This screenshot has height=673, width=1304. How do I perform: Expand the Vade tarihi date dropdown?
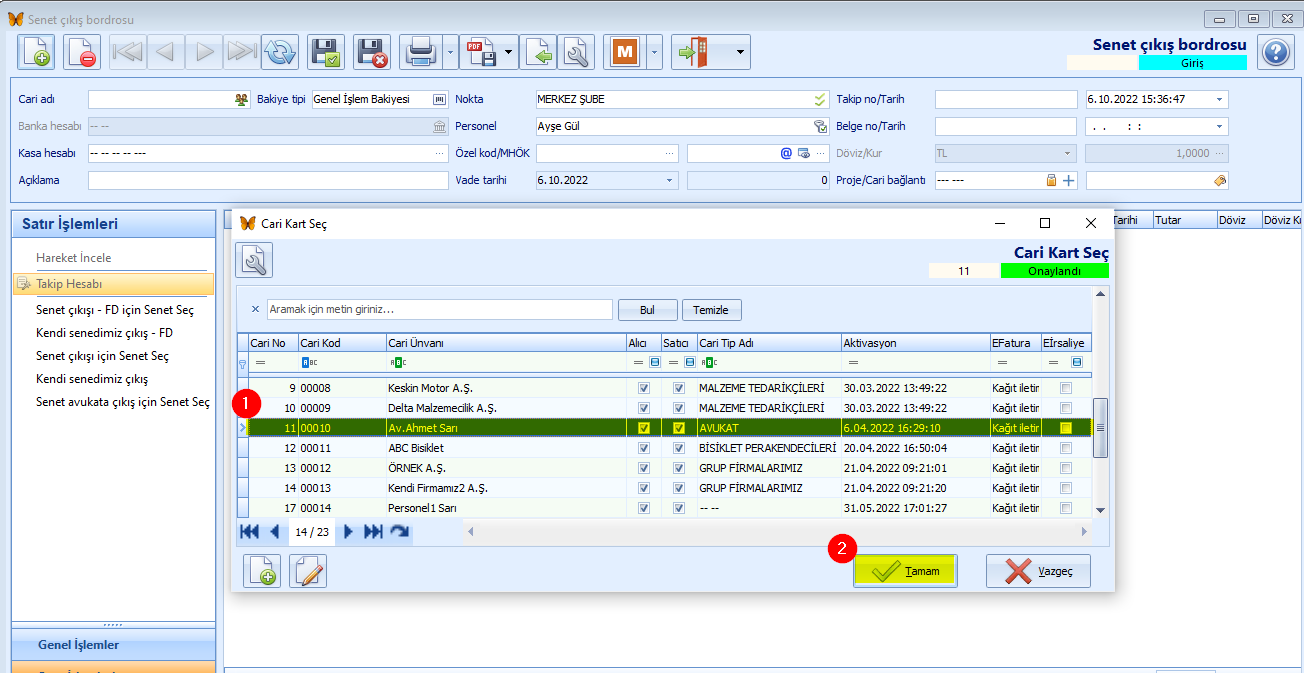(669, 180)
